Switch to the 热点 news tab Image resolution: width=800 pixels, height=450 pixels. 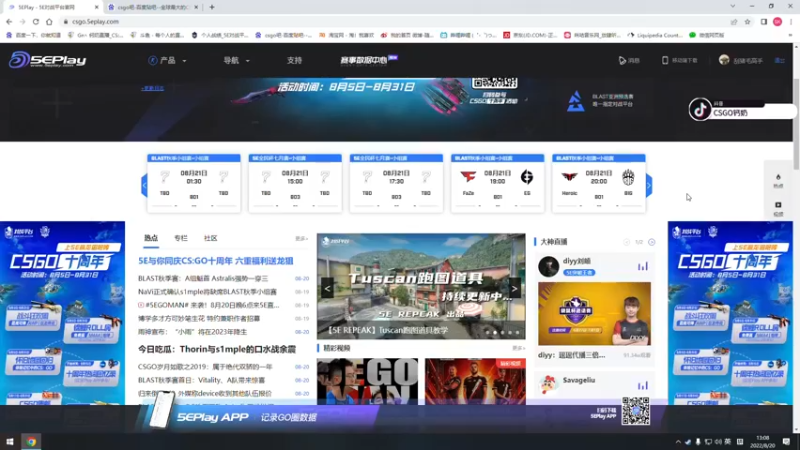(x=151, y=238)
